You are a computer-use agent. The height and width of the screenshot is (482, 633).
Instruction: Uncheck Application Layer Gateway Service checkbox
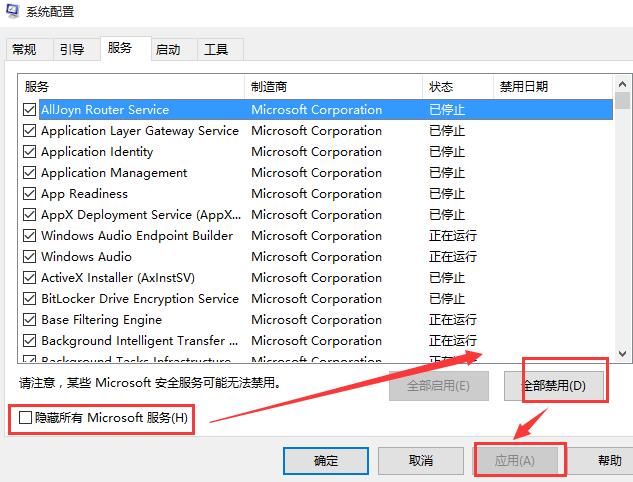pos(29,130)
